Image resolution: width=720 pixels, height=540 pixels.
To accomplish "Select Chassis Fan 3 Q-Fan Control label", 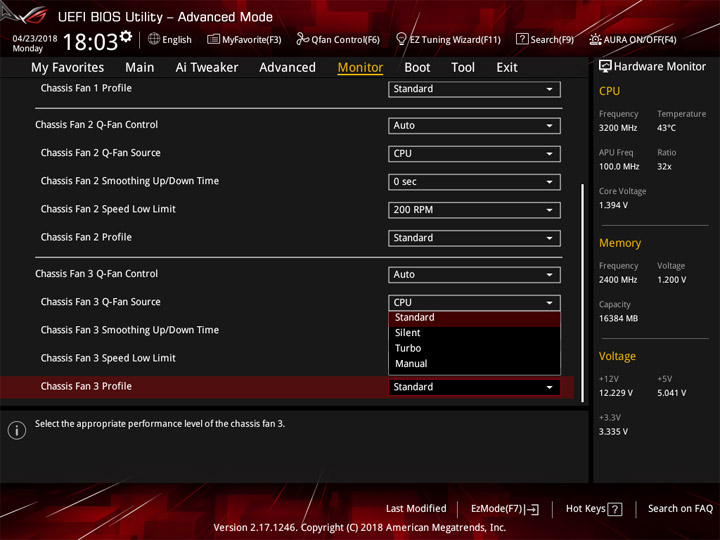I will [96, 274].
